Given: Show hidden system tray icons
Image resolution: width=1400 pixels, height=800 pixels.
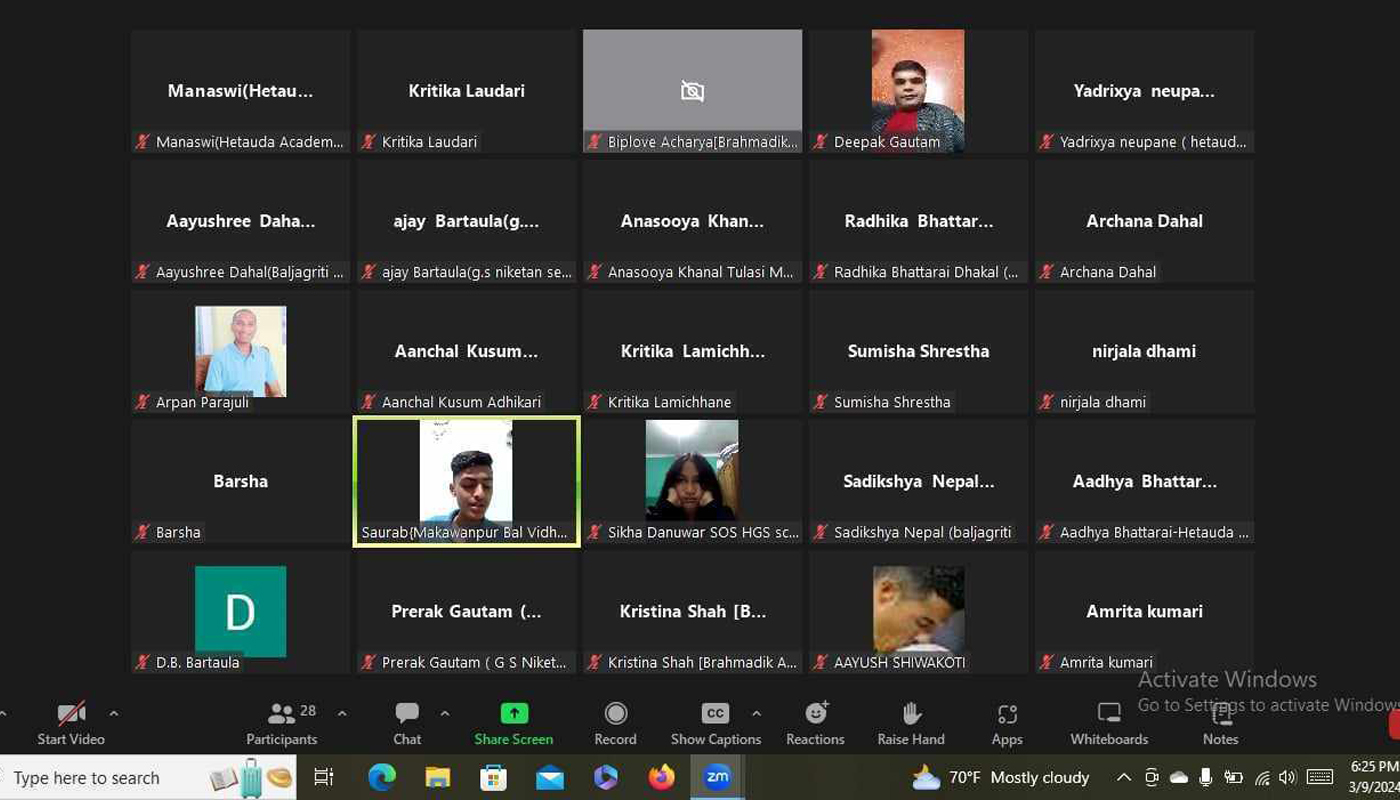Looking at the screenshot, I should [x=1124, y=777].
